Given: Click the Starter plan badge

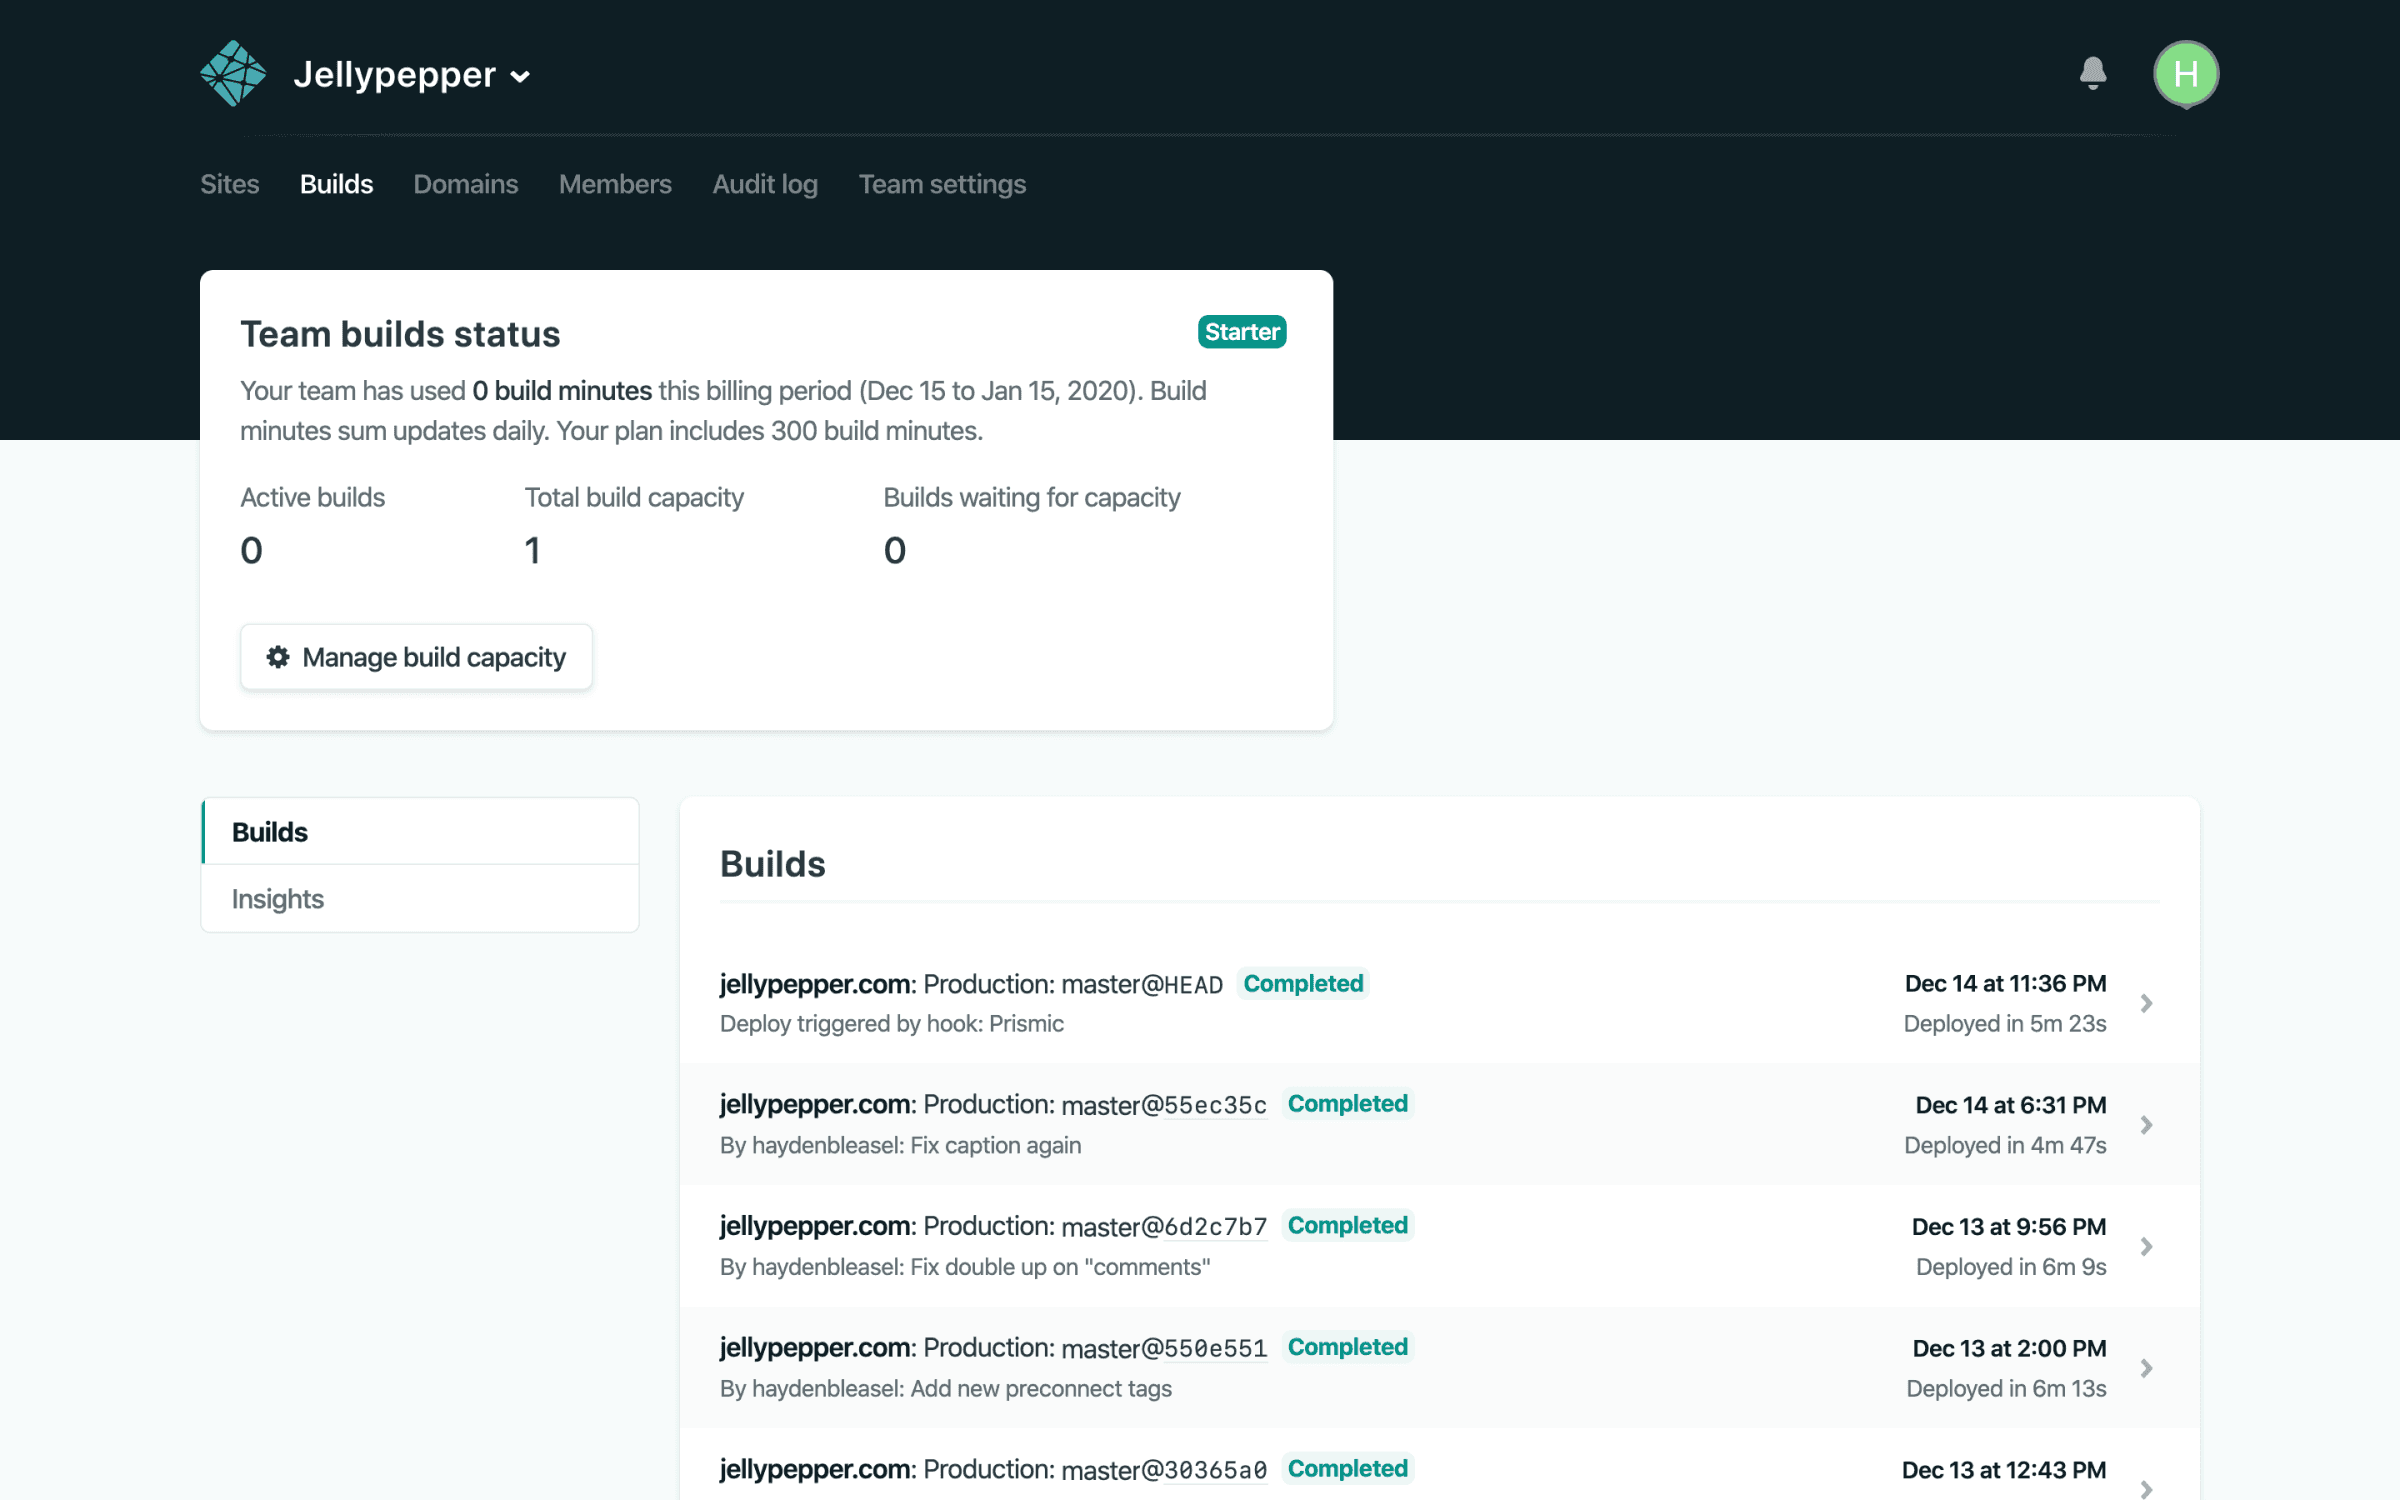Looking at the screenshot, I should 1242,332.
